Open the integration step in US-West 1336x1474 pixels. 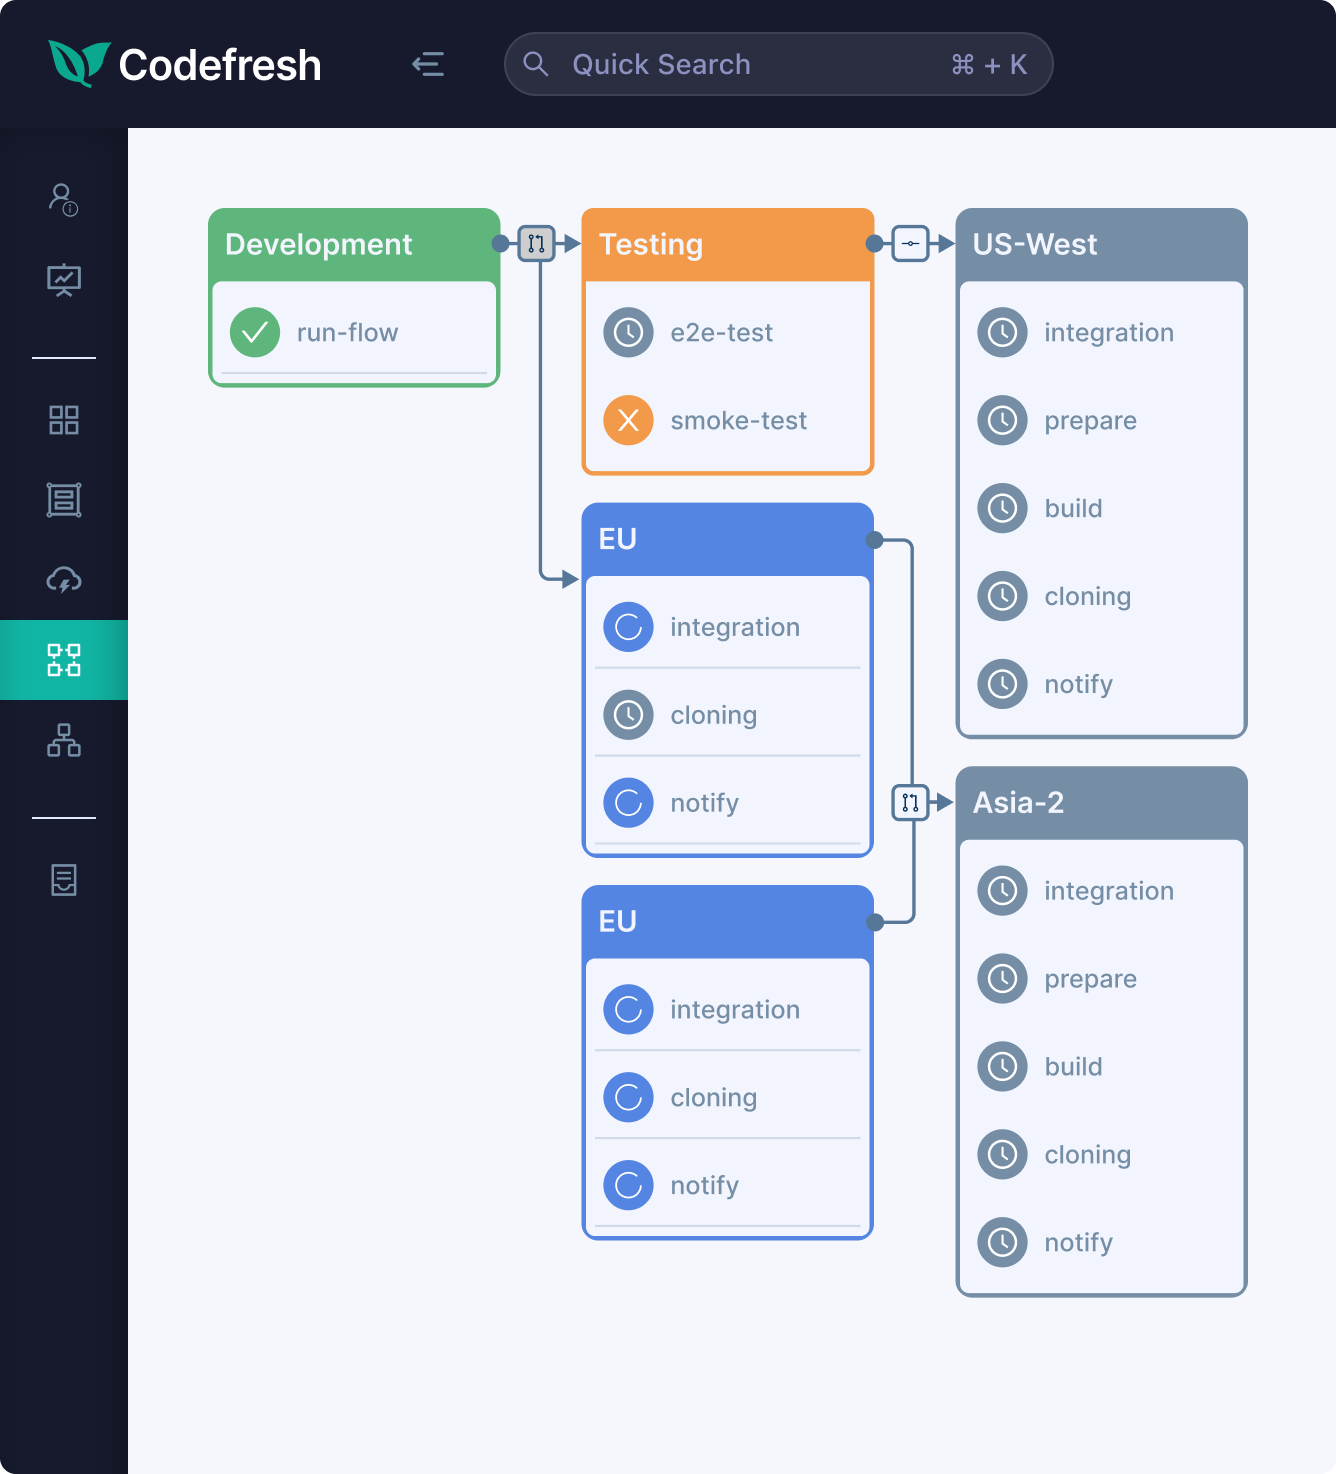click(1102, 332)
